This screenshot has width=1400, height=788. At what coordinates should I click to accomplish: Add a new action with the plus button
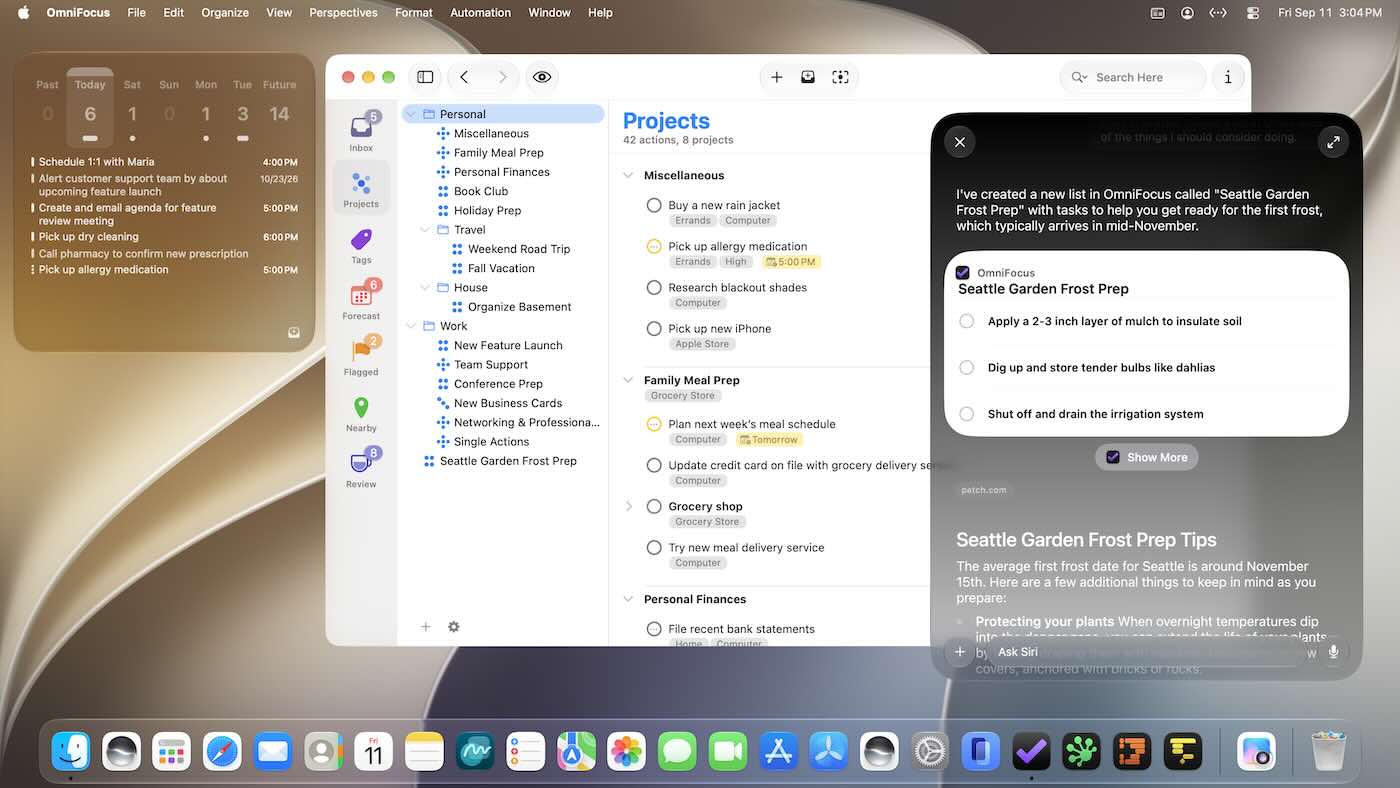point(776,77)
